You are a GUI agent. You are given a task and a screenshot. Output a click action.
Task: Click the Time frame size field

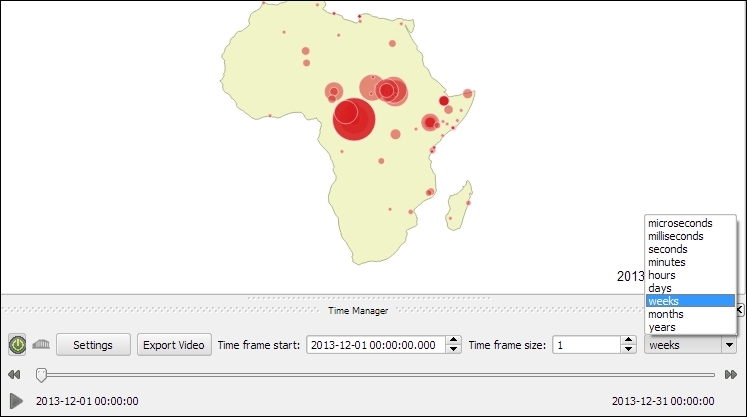point(586,345)
